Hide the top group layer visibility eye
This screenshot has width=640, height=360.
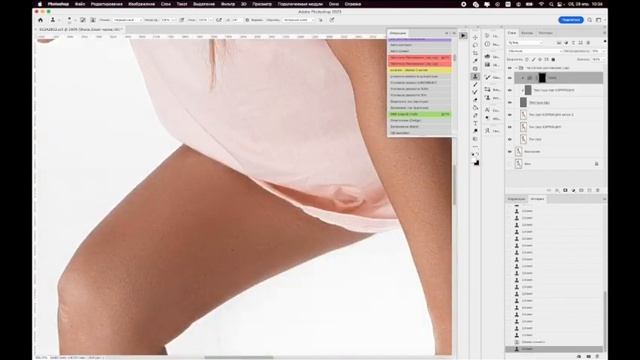[x=510, y=68]
